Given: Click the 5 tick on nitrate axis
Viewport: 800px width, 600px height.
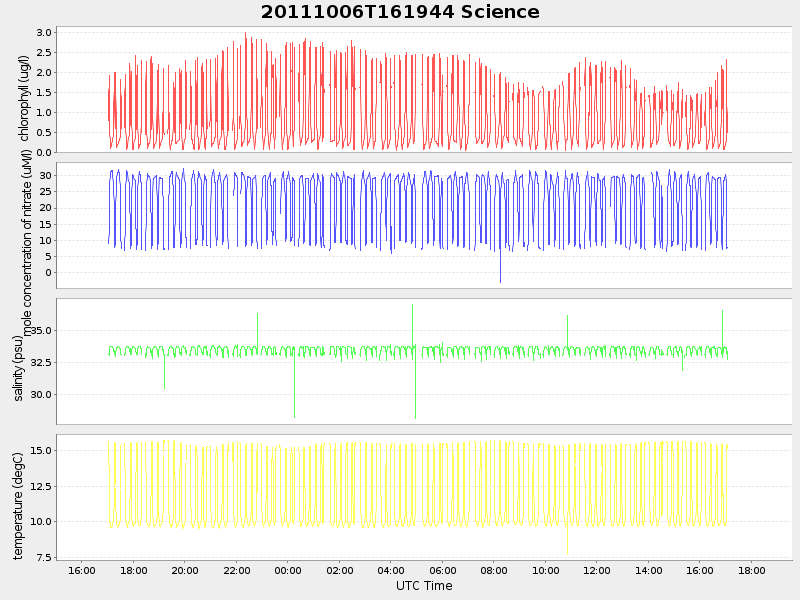Looking at the screenshot, I should (x=48, y=257).
